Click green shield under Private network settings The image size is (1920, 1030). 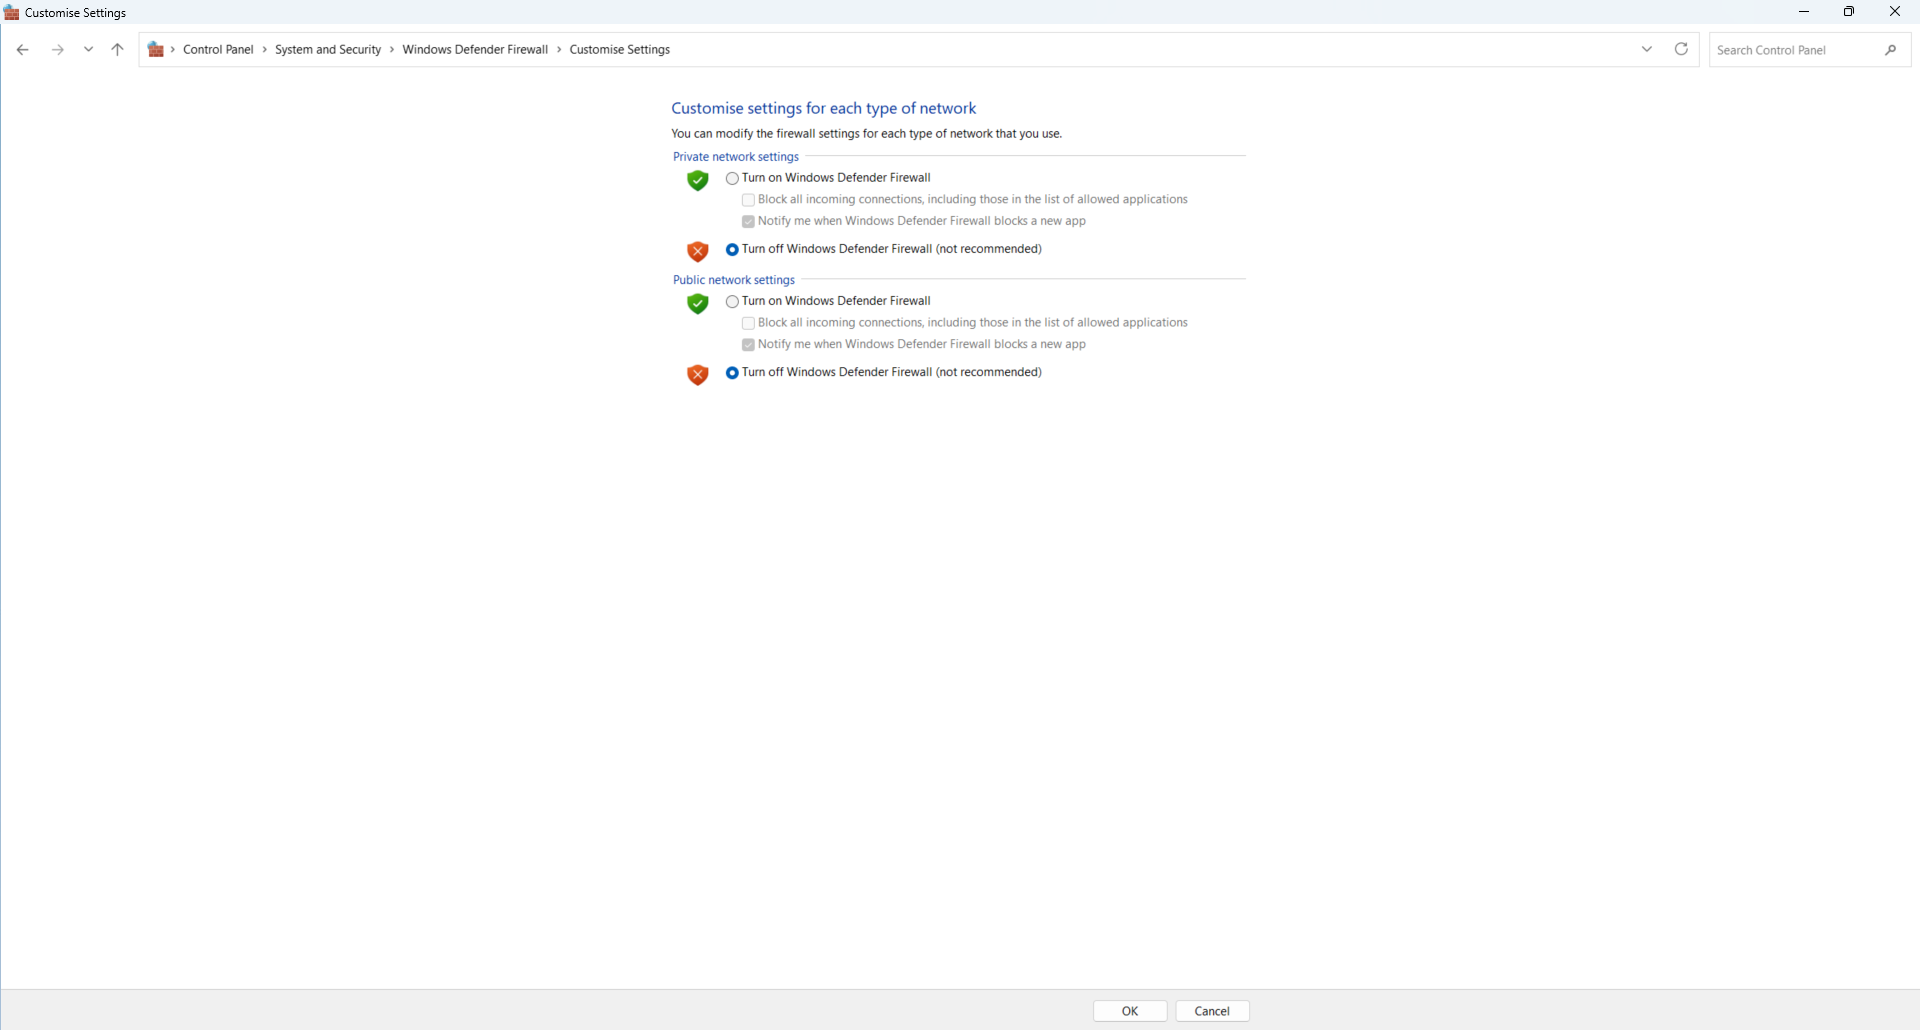(697, 180)
